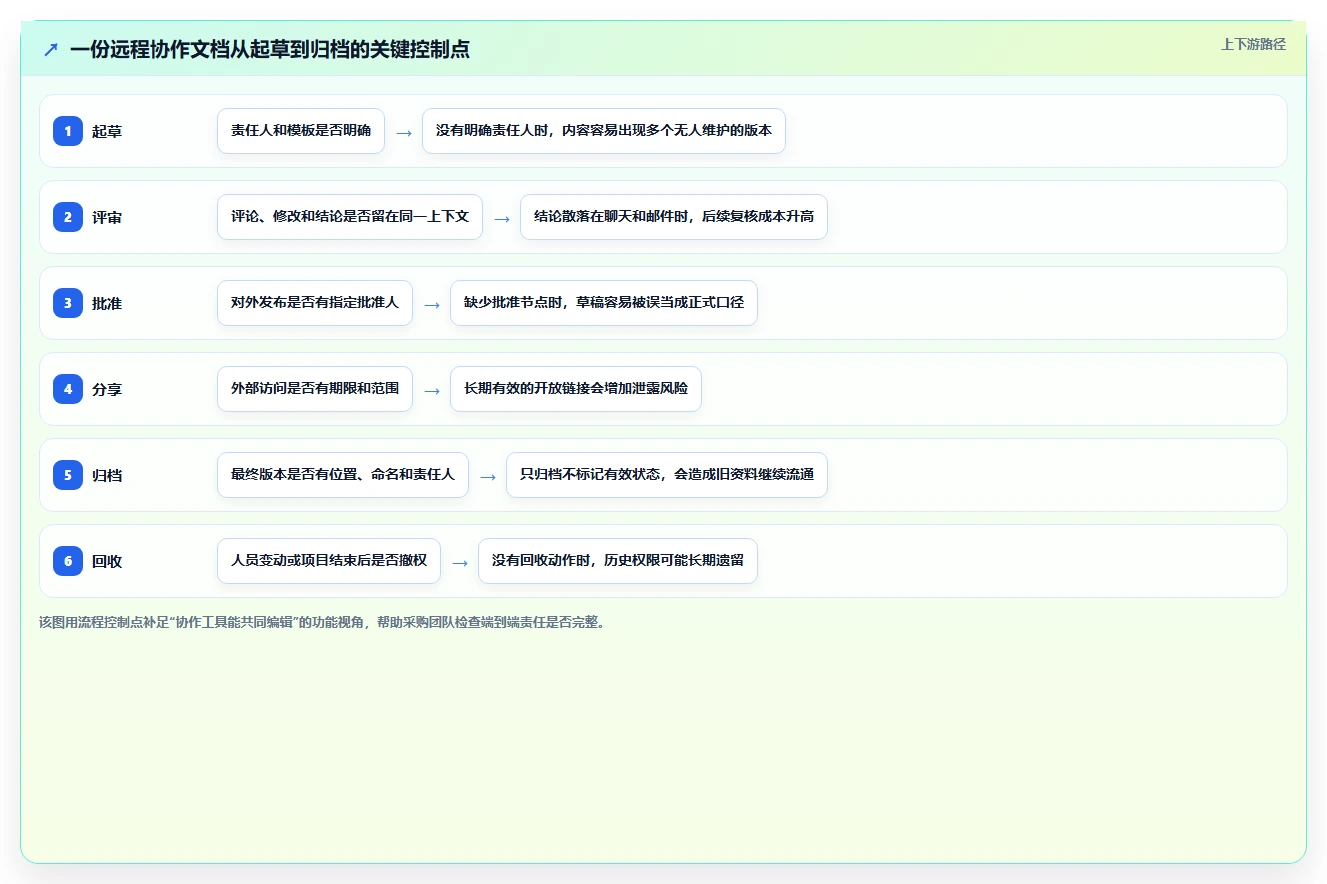The height and width of the screenshot is (884, 1327).
Task: Click the arrow in the 批准 row
Action: click(x=432, y=304)
